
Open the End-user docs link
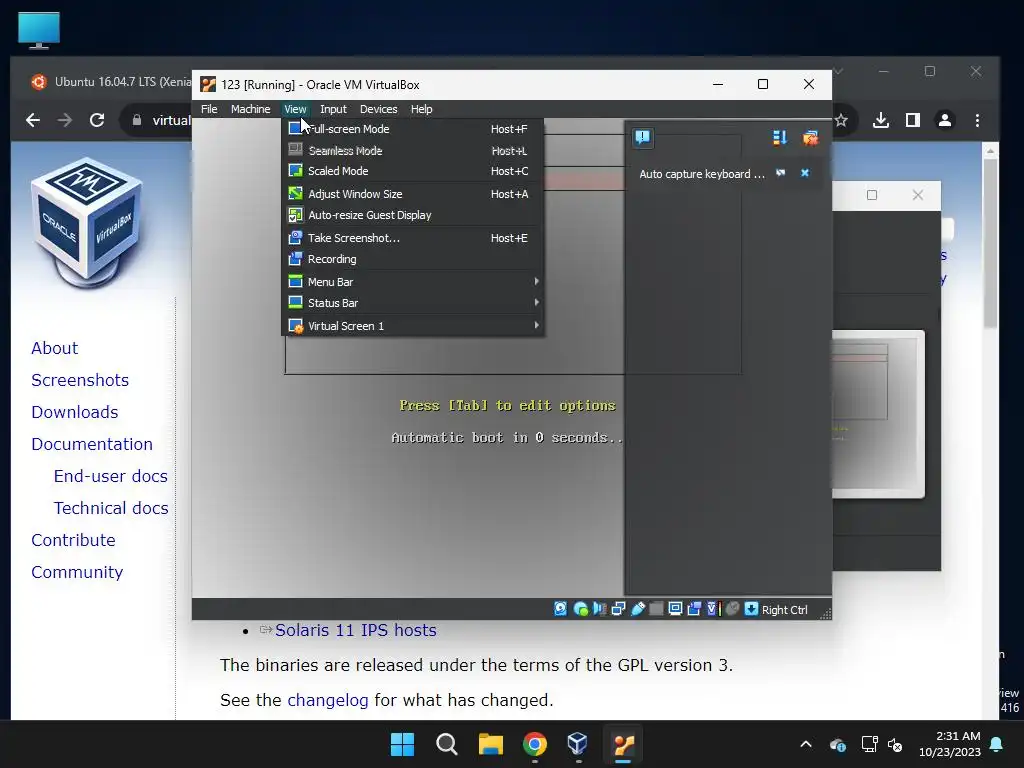pos(110,476)
